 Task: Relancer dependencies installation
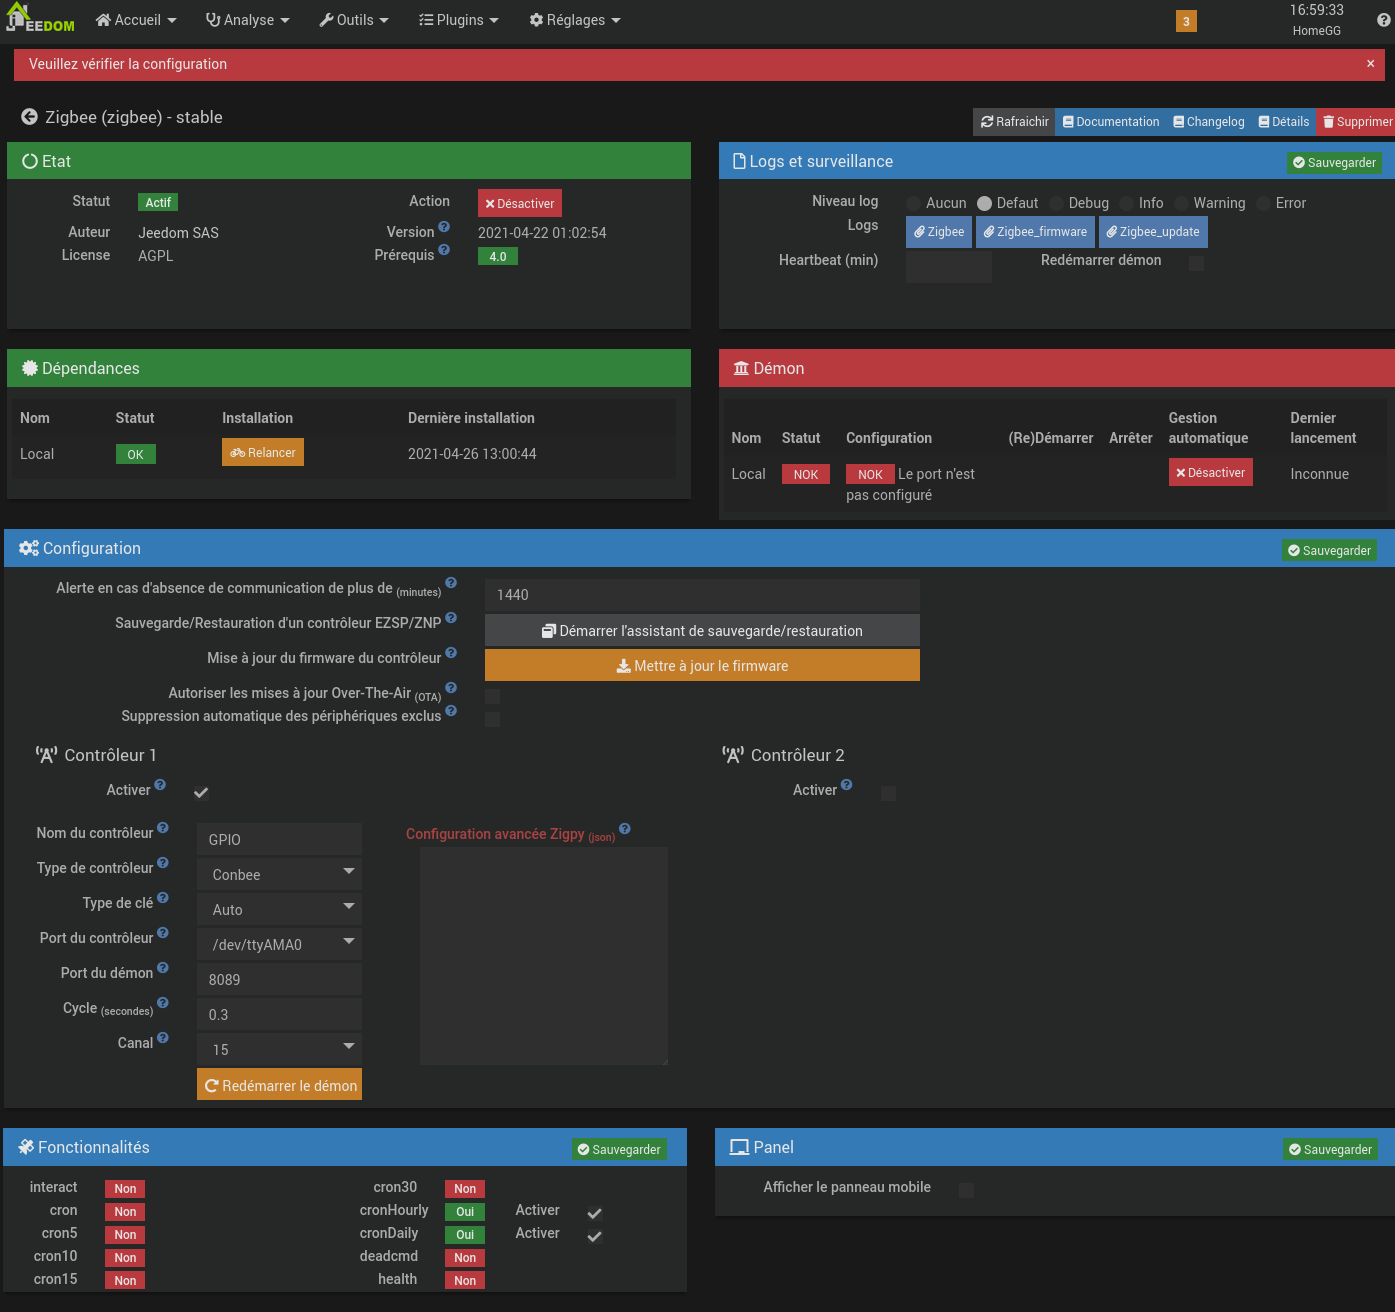(x=263, y=453)
